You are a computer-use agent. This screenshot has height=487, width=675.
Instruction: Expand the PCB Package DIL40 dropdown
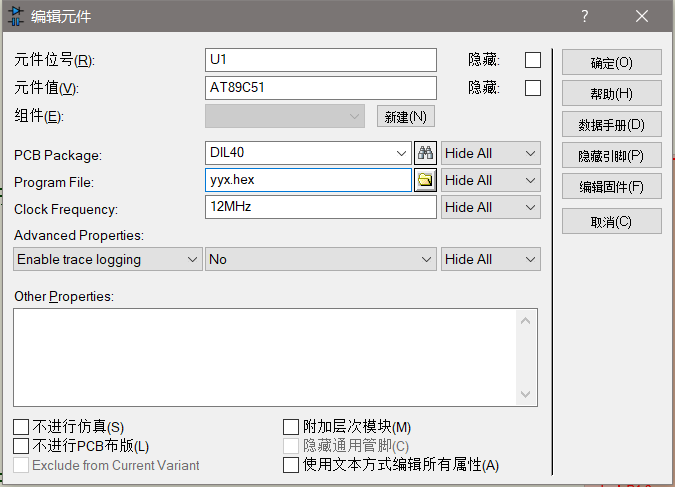pos(401,153)
